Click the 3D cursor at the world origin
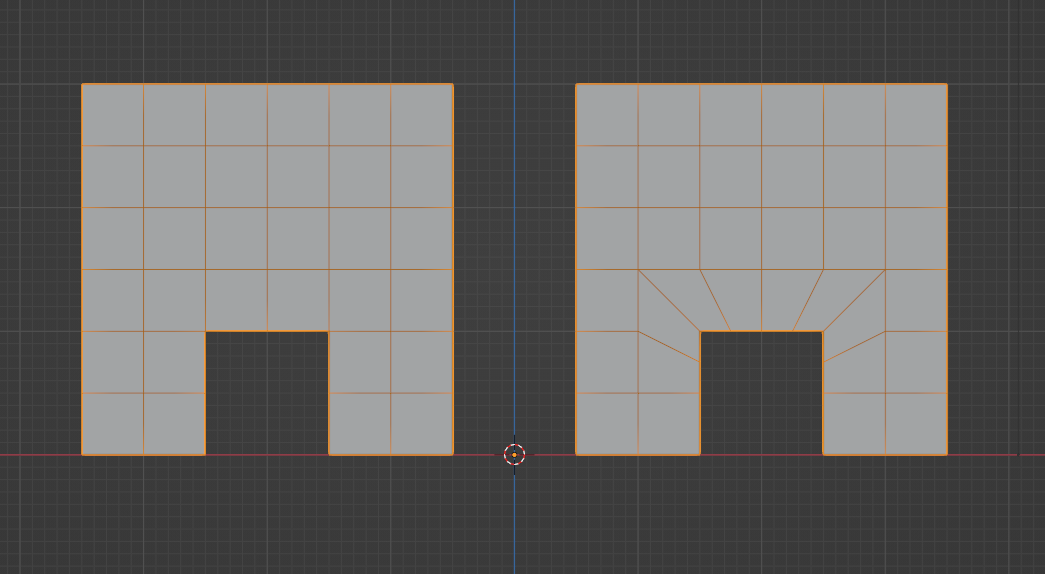1045x574 pixels. pyautogui.click(x=515, y=455)
